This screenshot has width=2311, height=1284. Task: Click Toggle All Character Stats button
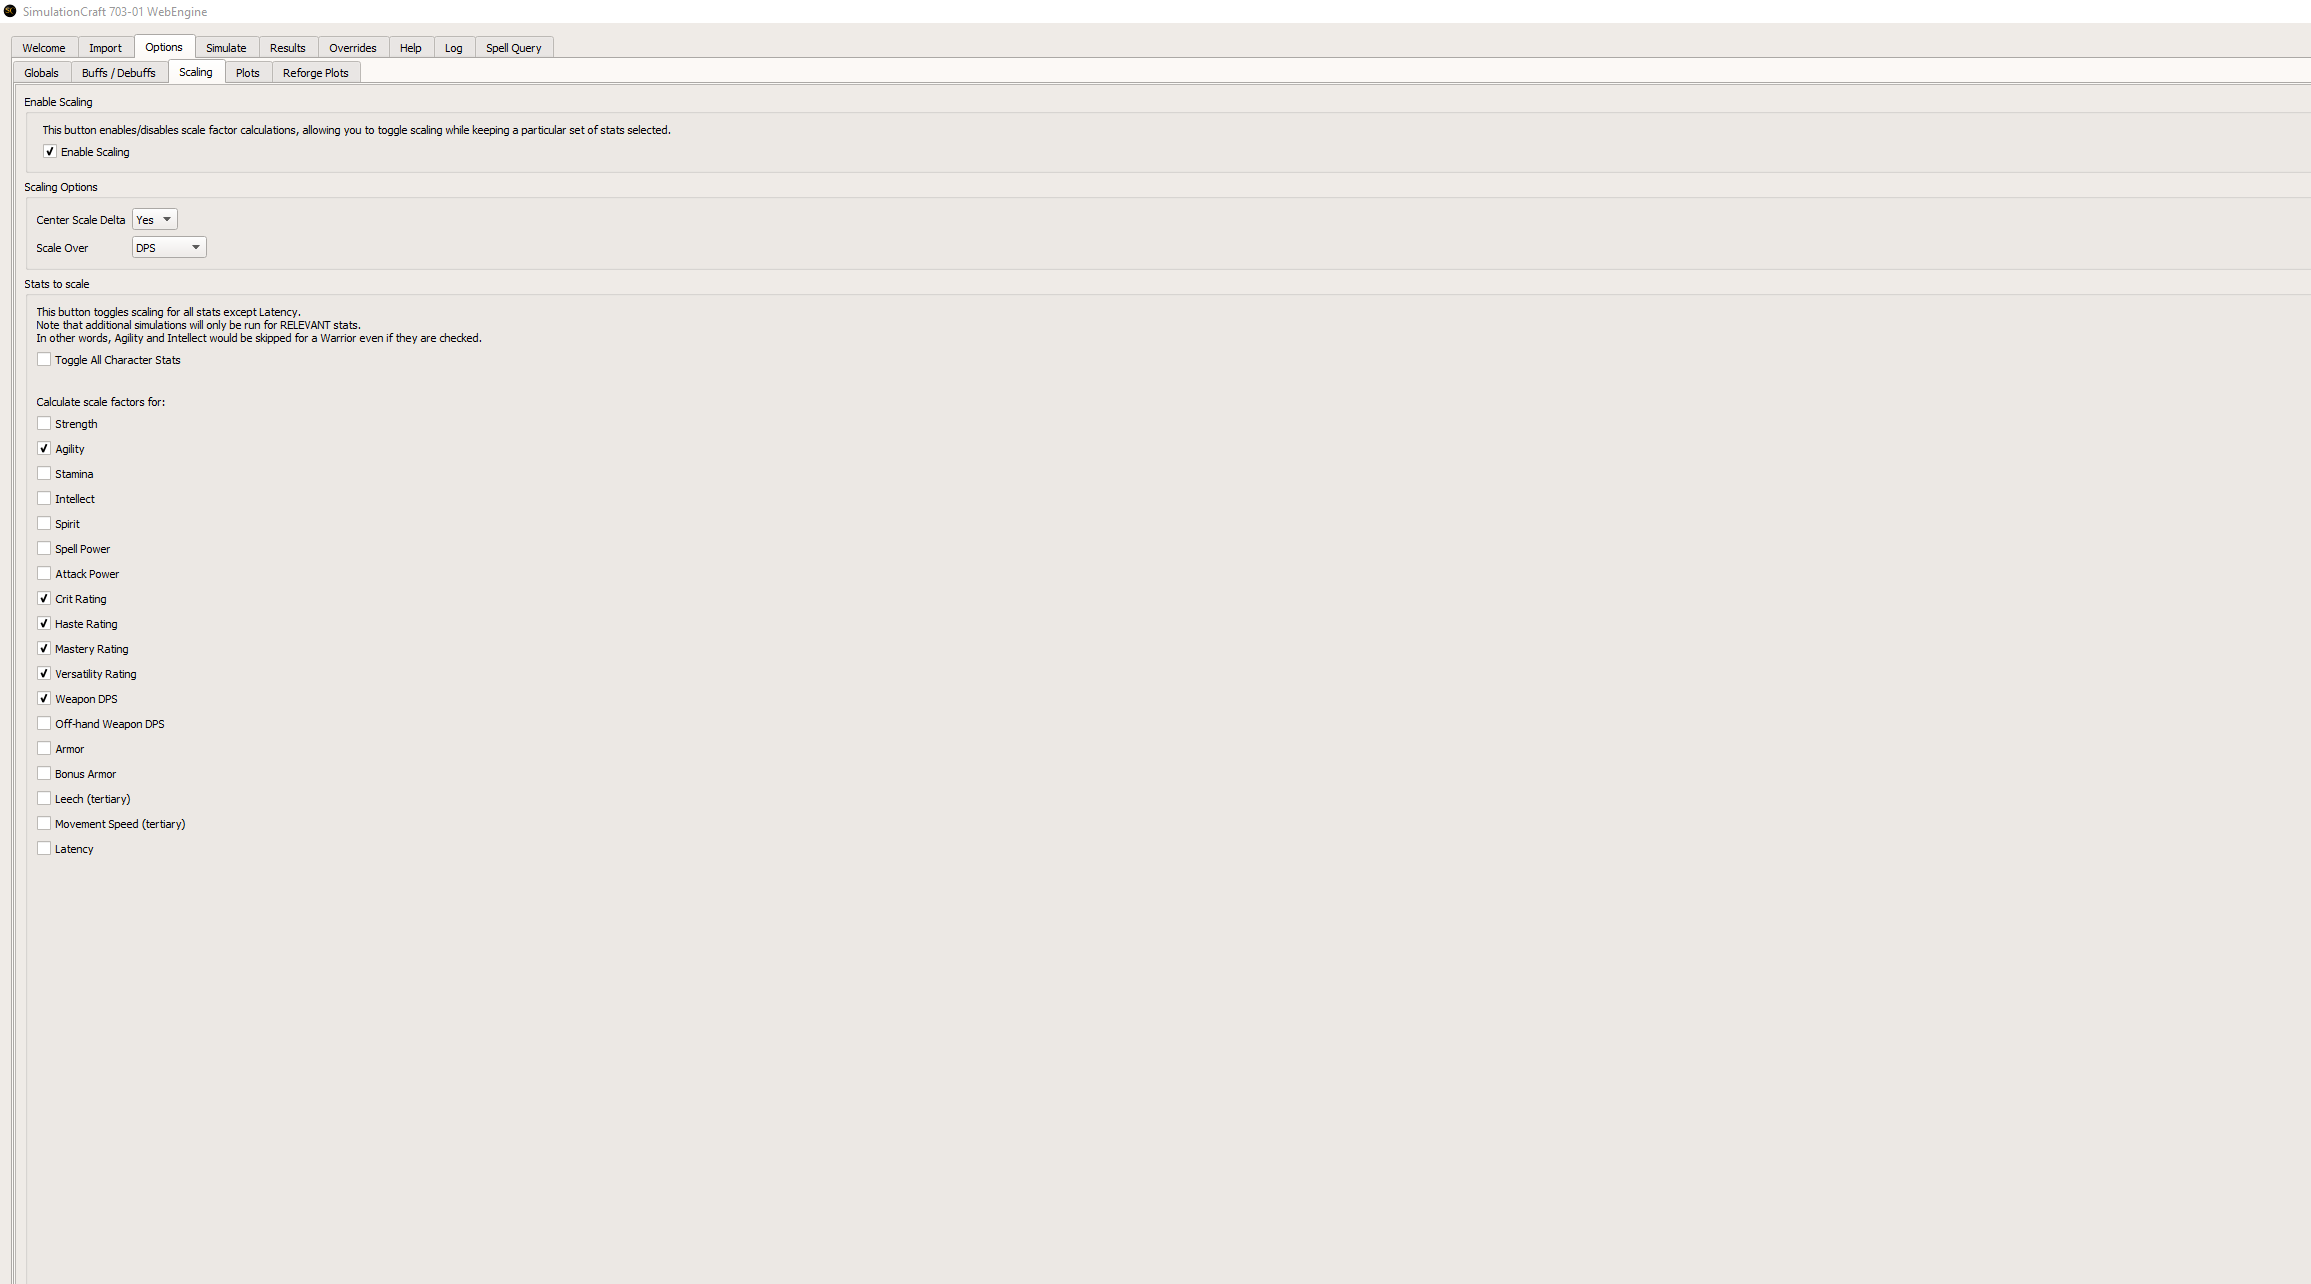[44, 359]
